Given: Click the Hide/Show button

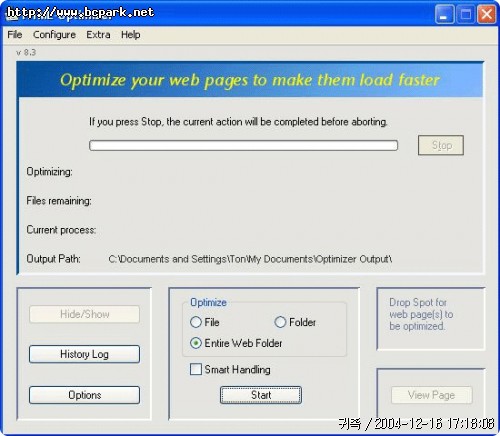Looking at the screenshot, I should [84, 314].
